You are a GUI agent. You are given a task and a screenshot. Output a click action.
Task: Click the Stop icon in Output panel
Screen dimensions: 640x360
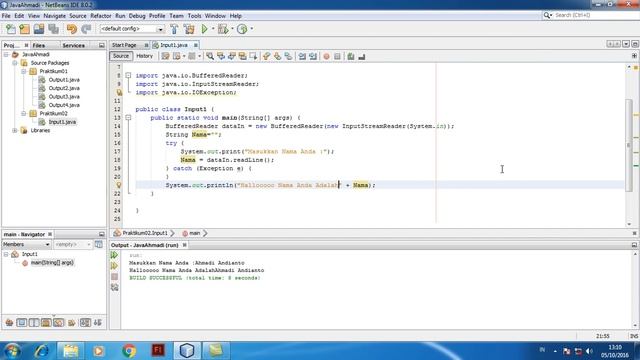[x=114, y=277]
